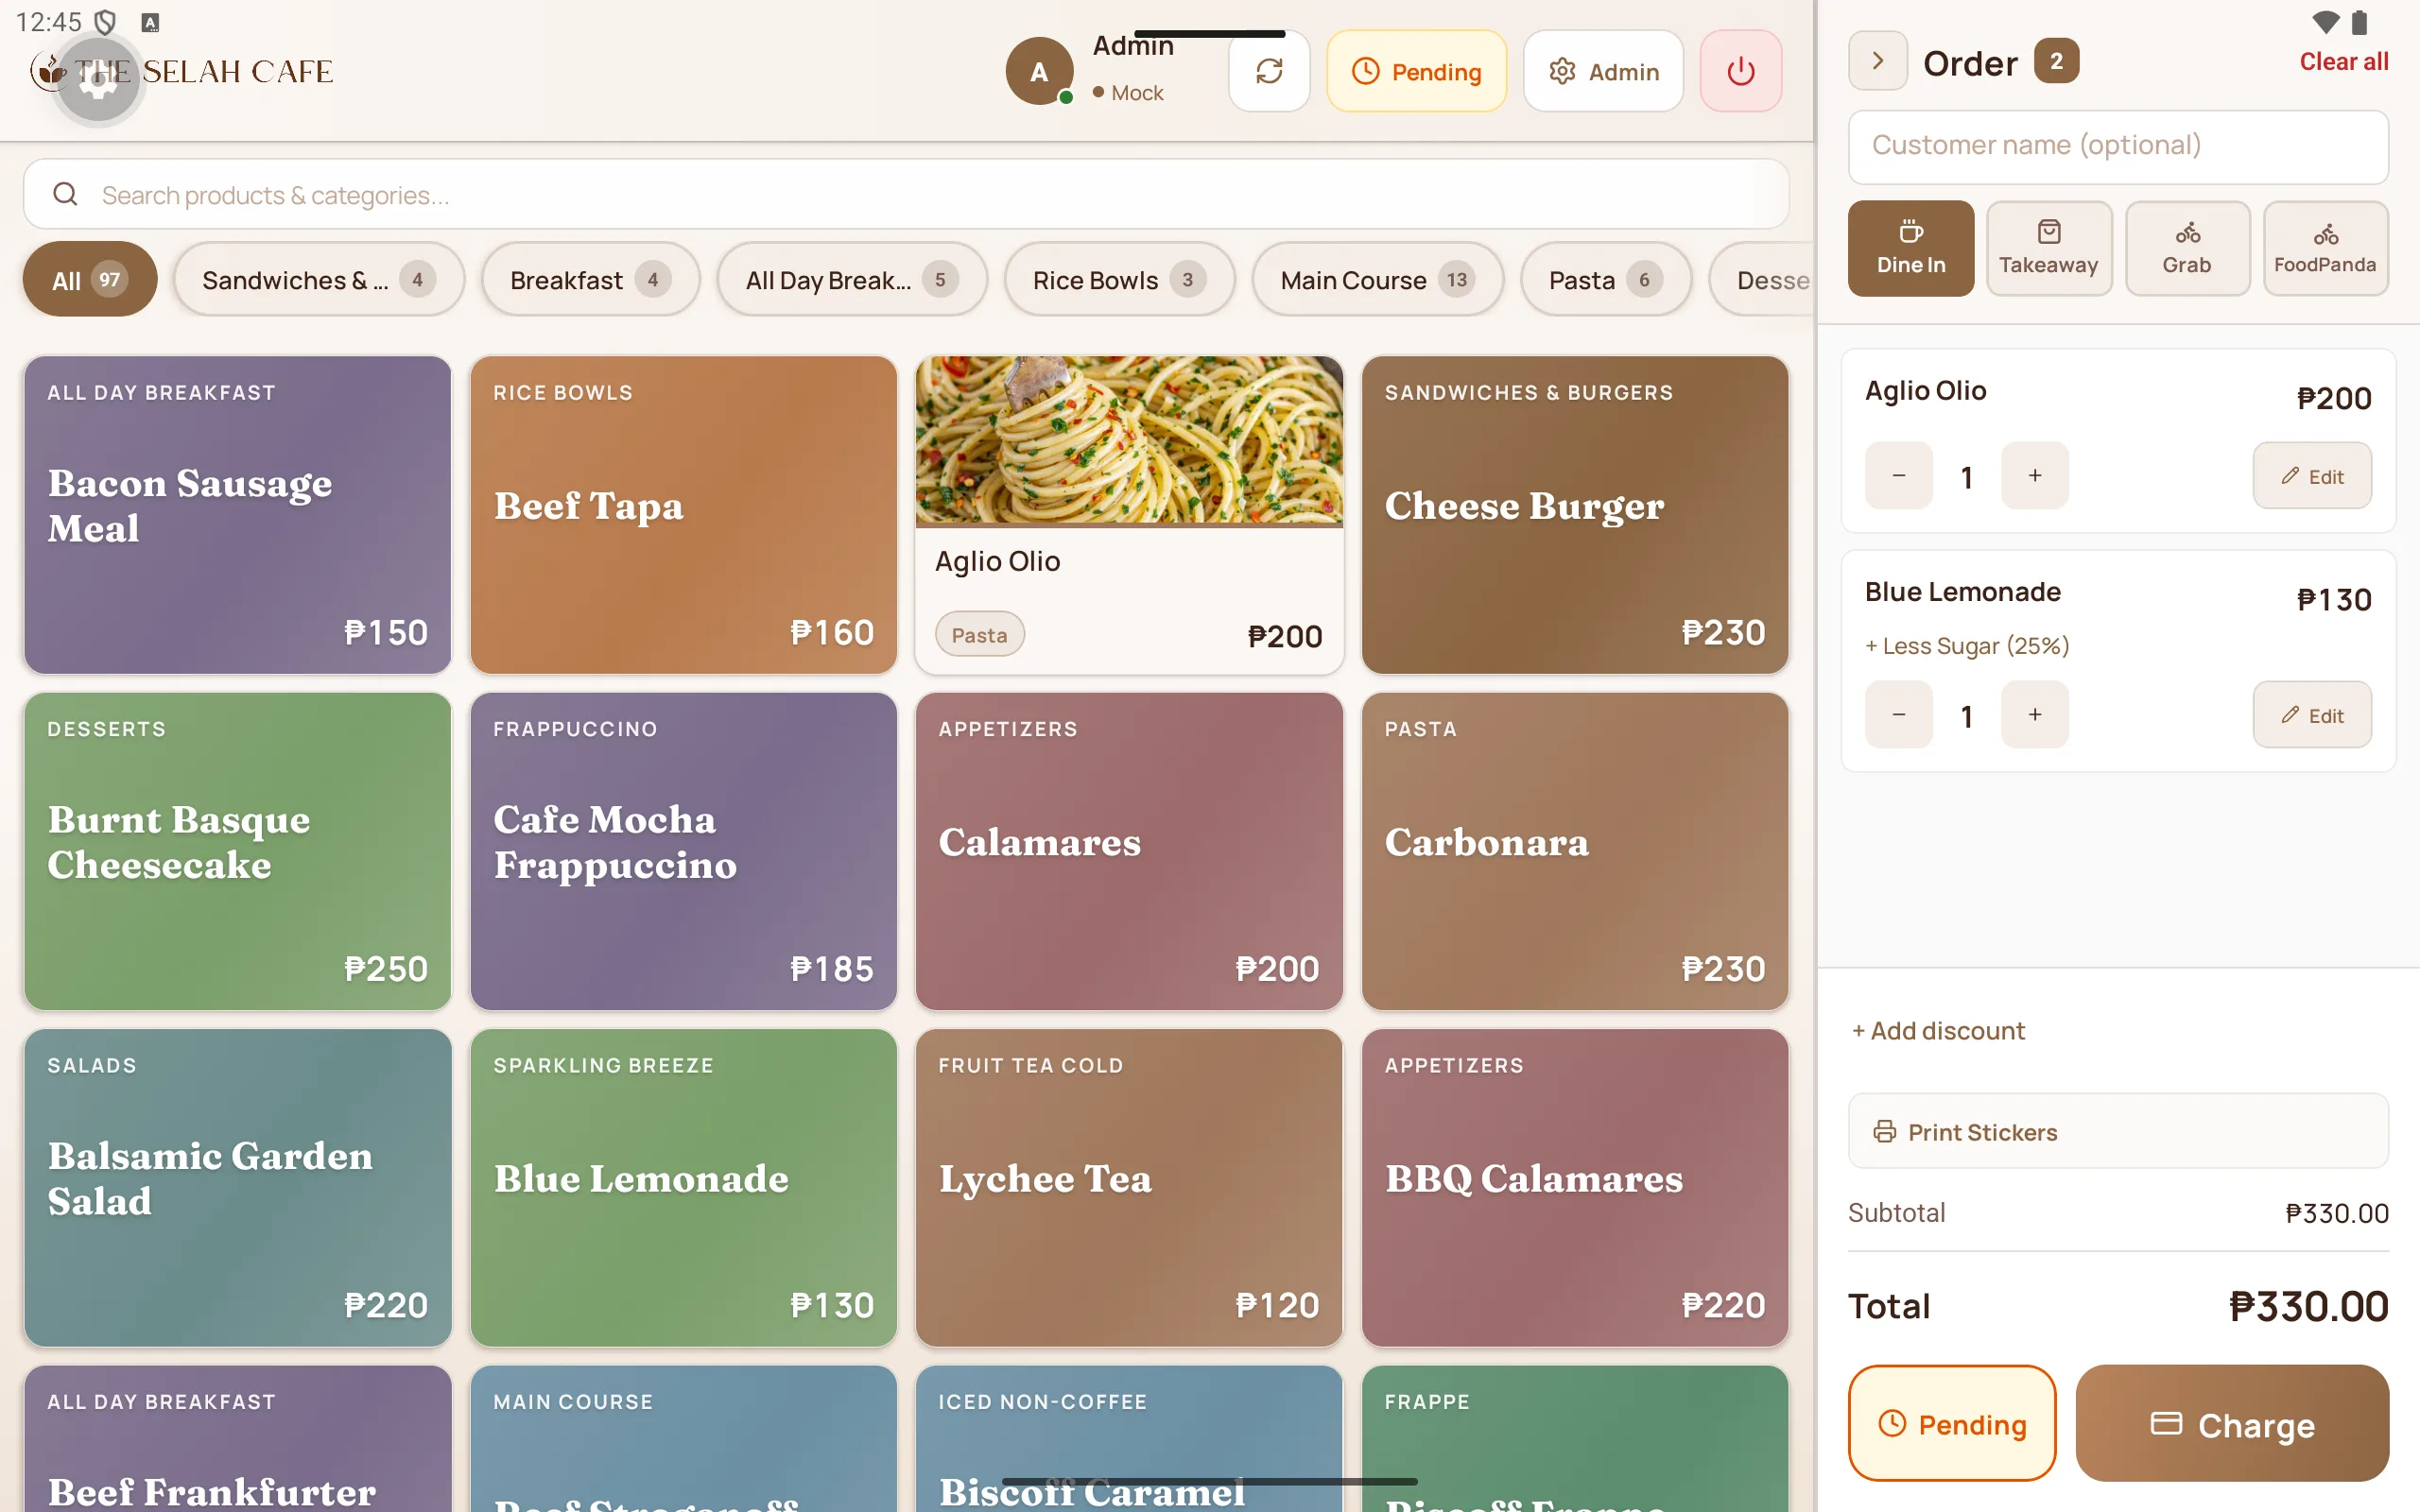Click the Pasta tag on Aglio Olio

(x=979, y=634)
